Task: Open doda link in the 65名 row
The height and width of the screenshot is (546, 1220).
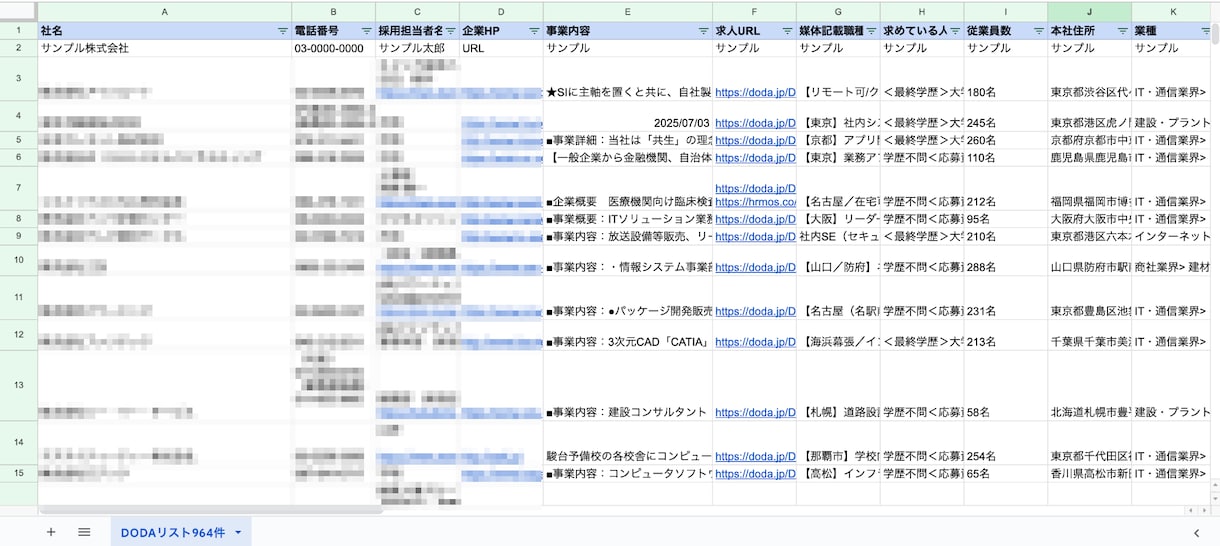Action: (755, 474)
